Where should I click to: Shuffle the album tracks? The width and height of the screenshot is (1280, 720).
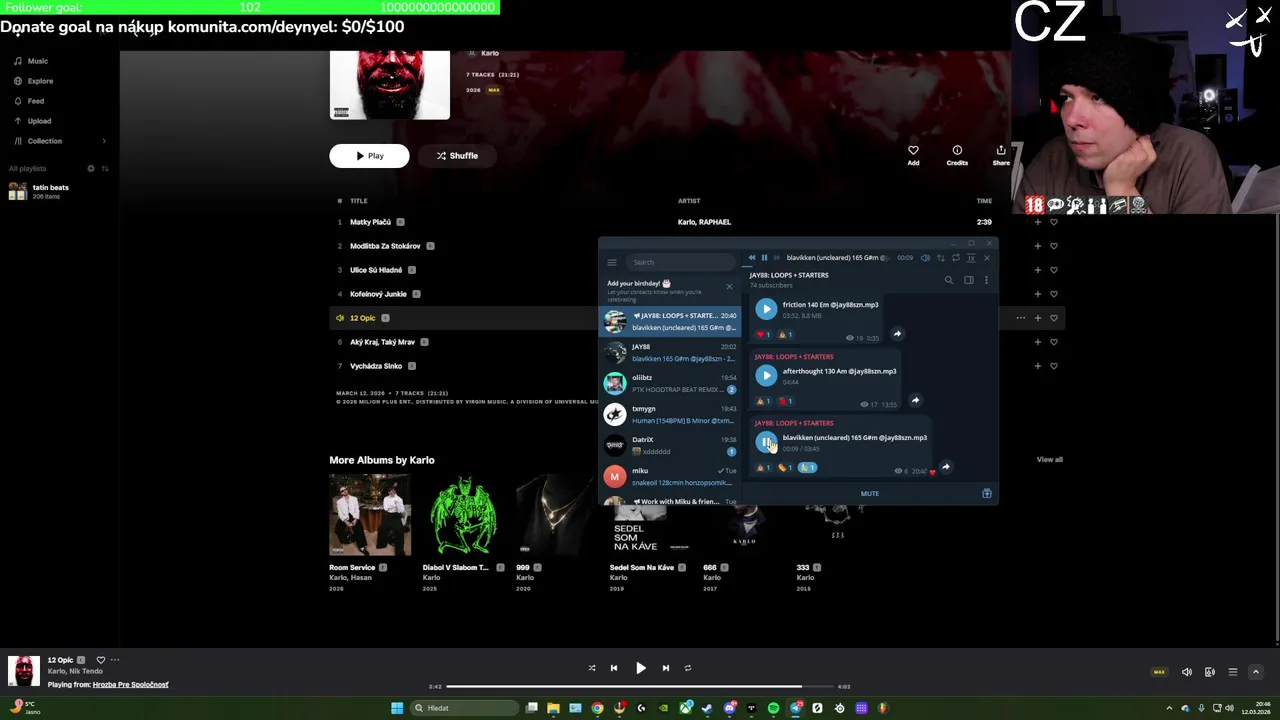coord(457,156)
